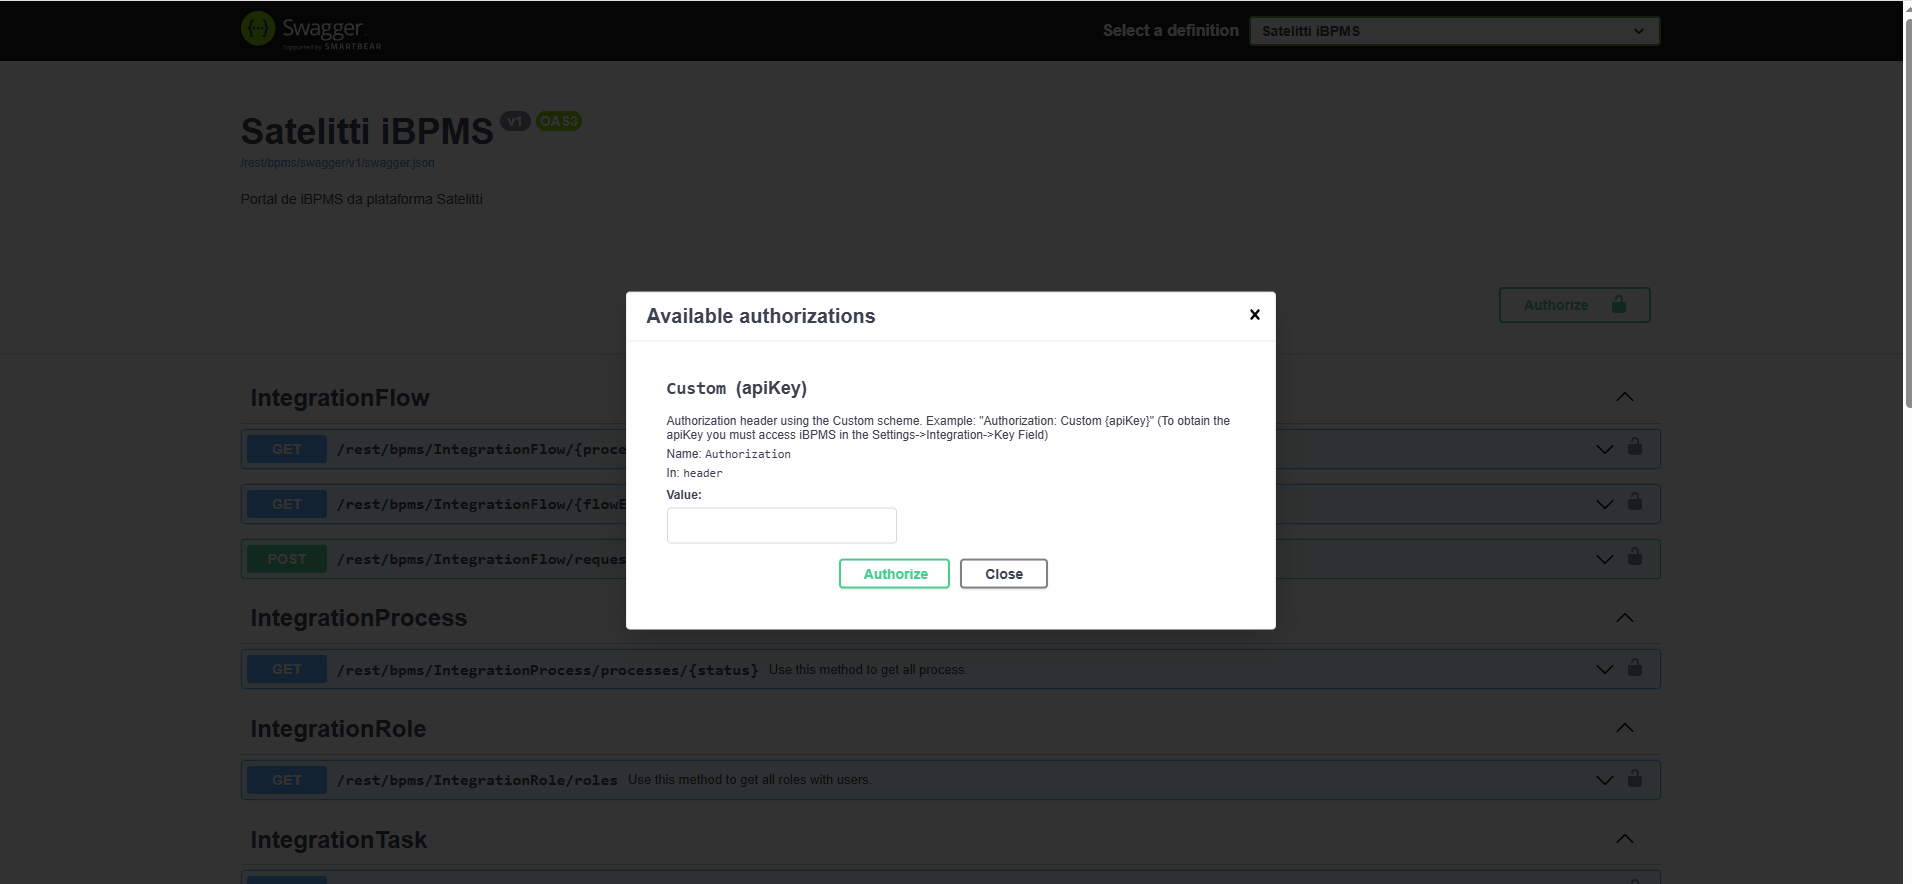1912x884 pixels.
Task: Expand the processes/{status} endpoint arrow
Action: [1605, 670]
